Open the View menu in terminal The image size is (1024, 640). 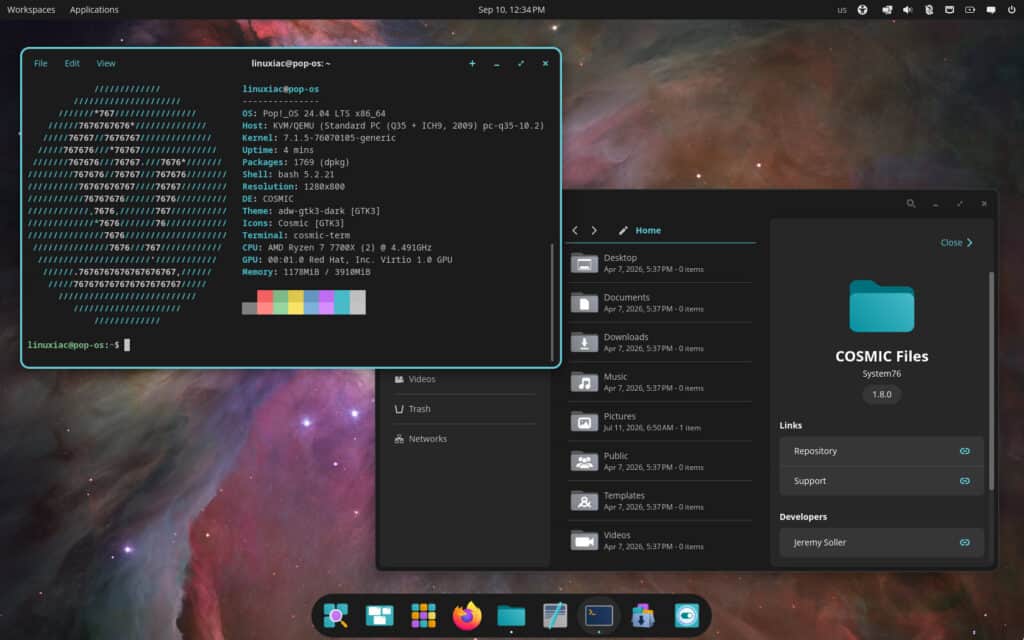(106, 63)
